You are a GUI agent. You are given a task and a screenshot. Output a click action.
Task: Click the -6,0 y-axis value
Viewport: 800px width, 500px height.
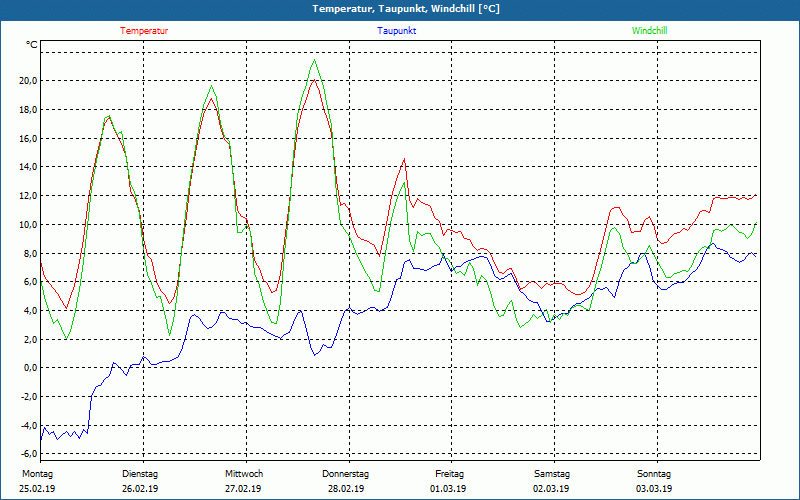28,454
